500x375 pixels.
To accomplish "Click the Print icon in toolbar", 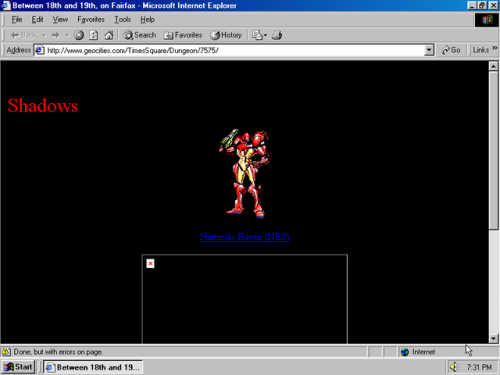I will (277, 35).
